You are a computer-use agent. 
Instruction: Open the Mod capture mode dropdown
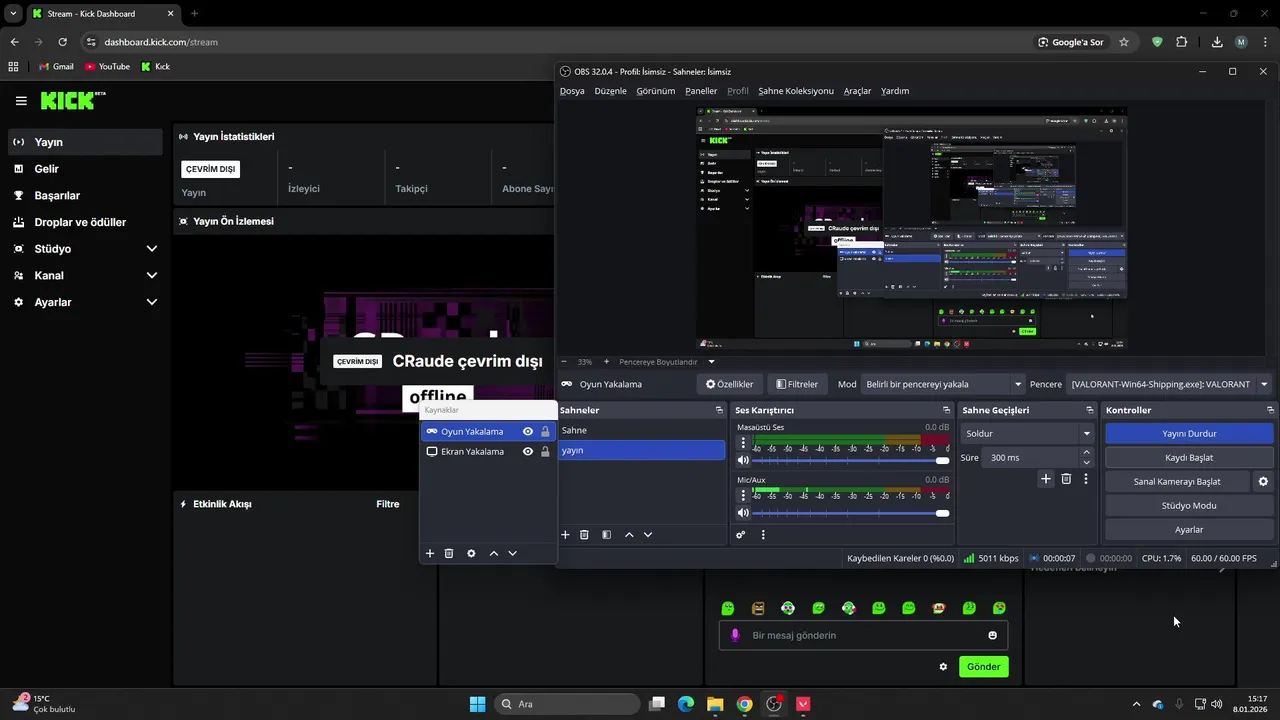[945, 384]
